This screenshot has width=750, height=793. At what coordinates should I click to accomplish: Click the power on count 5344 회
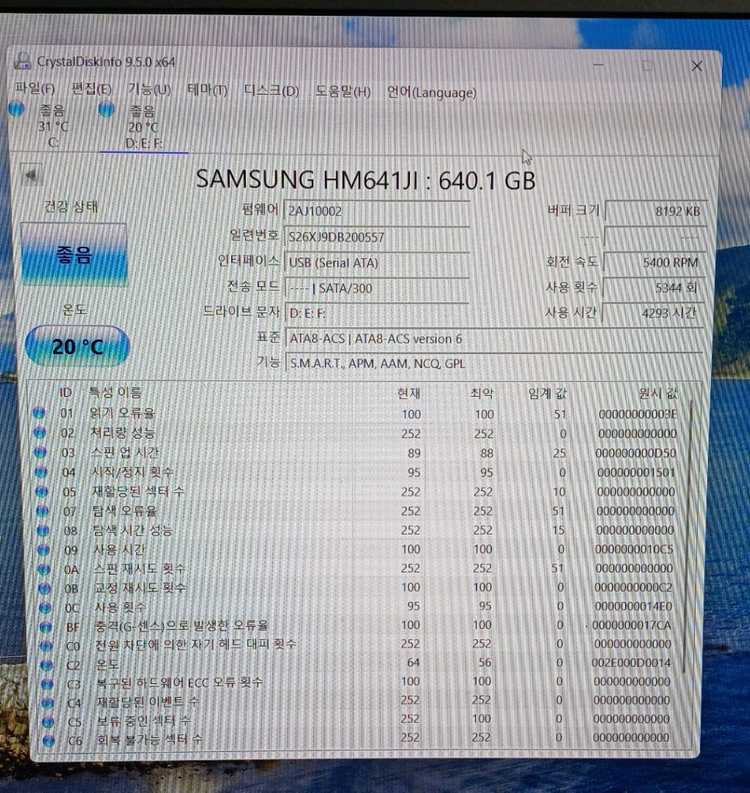coord(652,288)
